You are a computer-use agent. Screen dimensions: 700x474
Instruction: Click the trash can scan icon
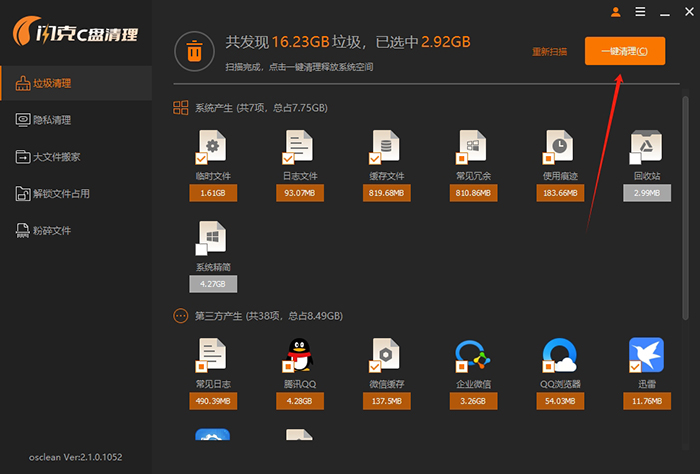tap(194, 51)
